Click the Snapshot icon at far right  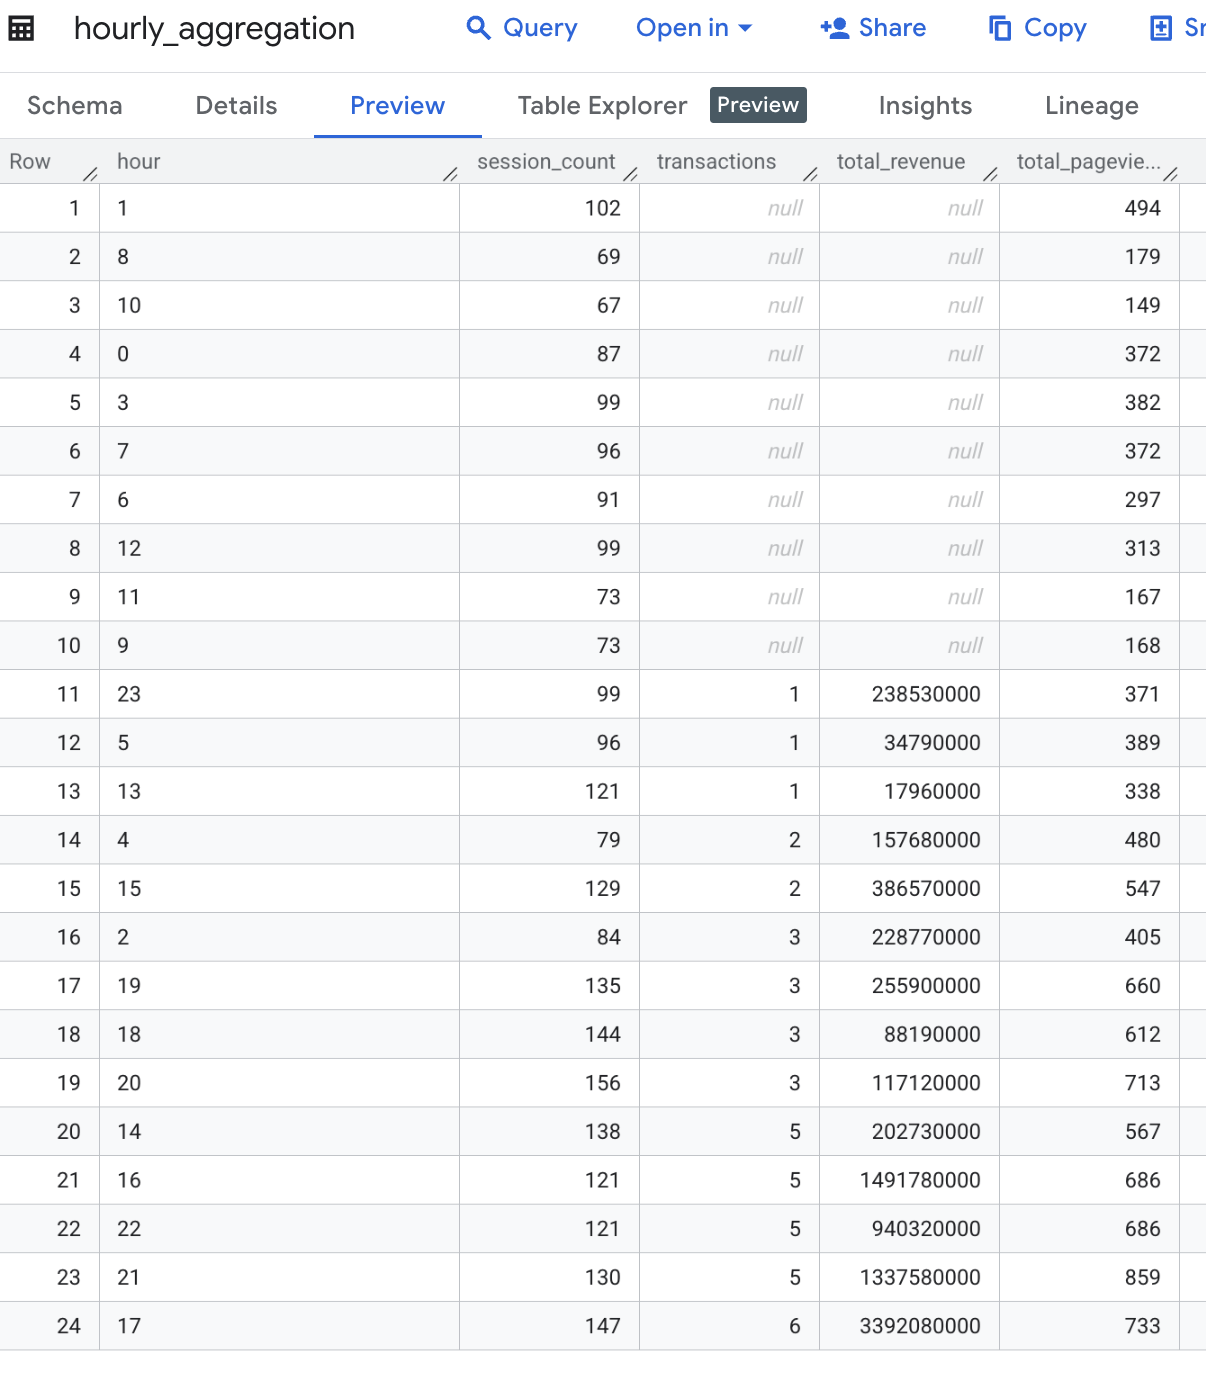pos(1161,28)
